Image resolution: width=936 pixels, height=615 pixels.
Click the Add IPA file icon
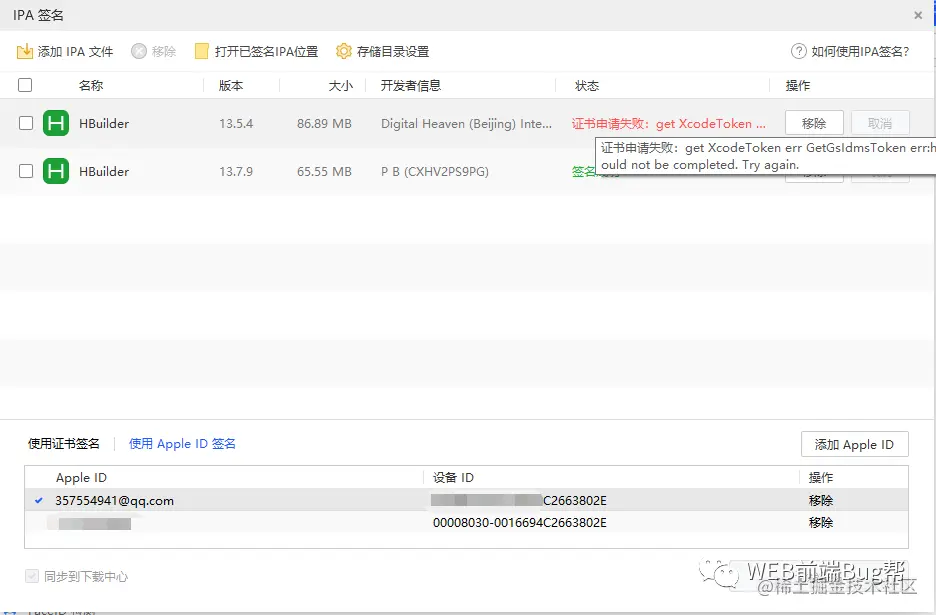(x=24, y=51)
